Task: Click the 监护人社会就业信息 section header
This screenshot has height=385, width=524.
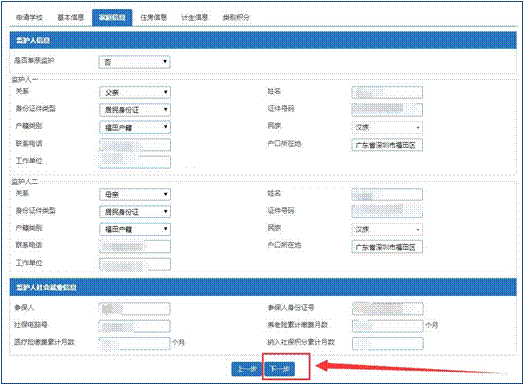Action: click(x=263, y=287)
